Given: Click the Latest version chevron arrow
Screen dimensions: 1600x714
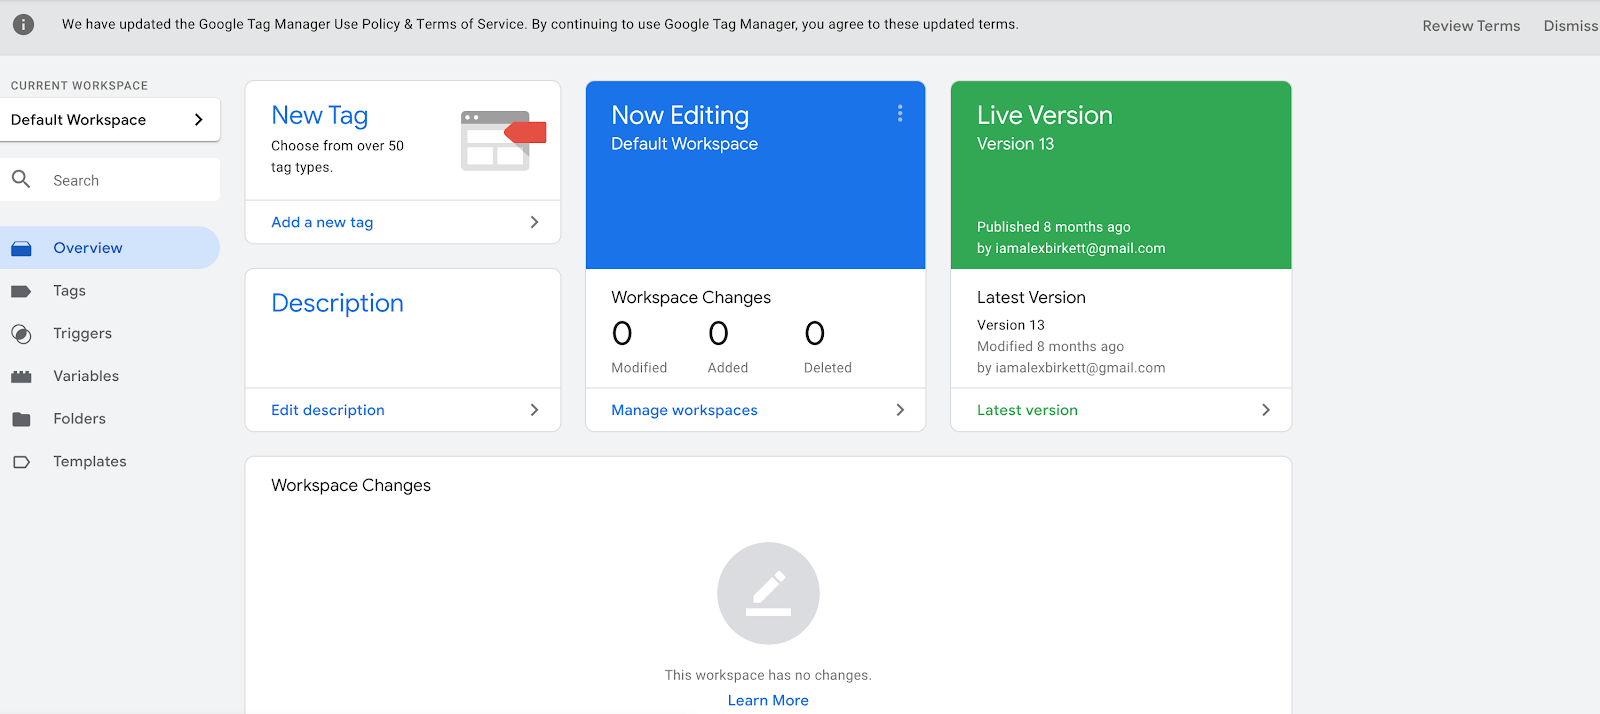Looking at the screenshot, I should (x=1266, y=410).
